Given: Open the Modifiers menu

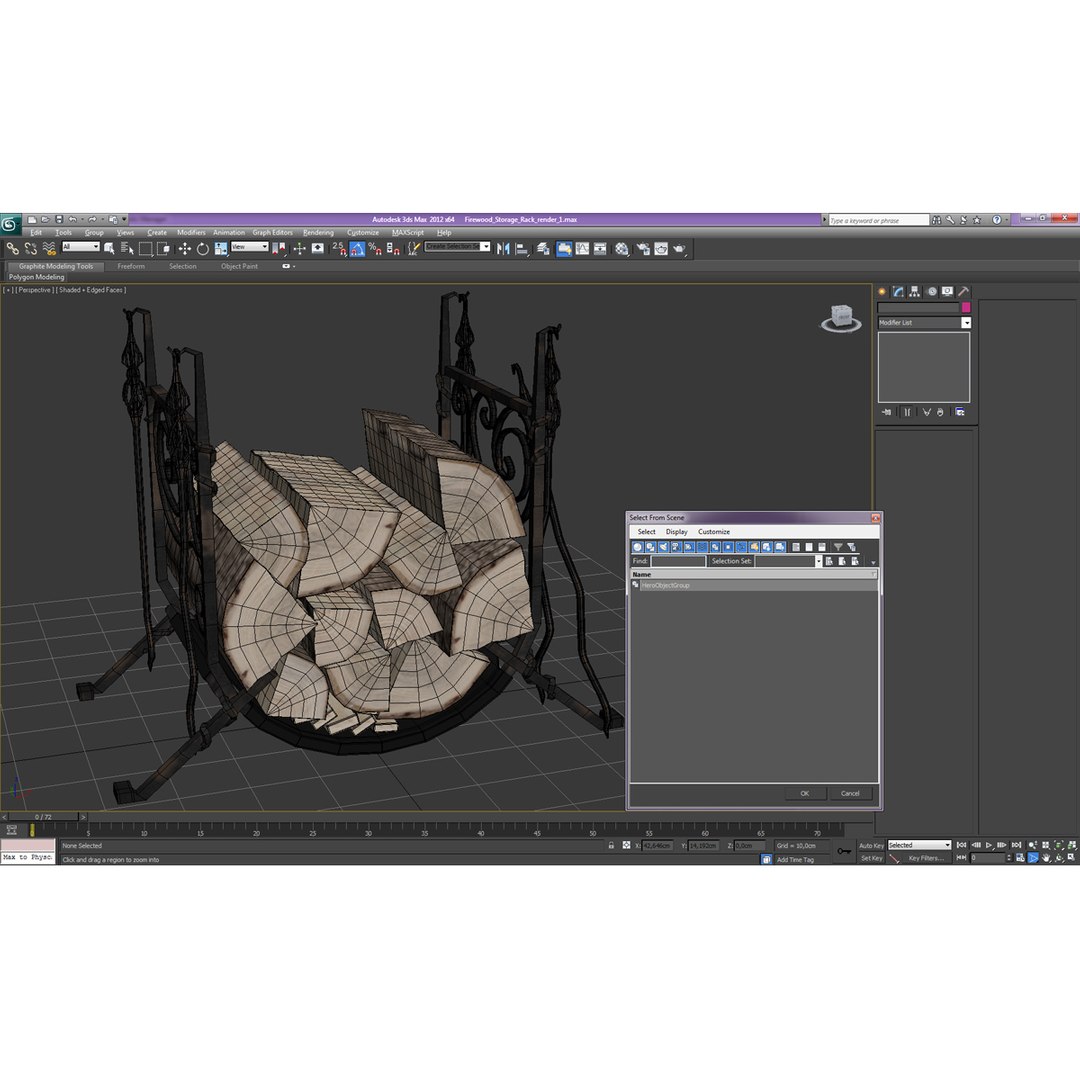Looking at the screenshot, I should [191, 233].
